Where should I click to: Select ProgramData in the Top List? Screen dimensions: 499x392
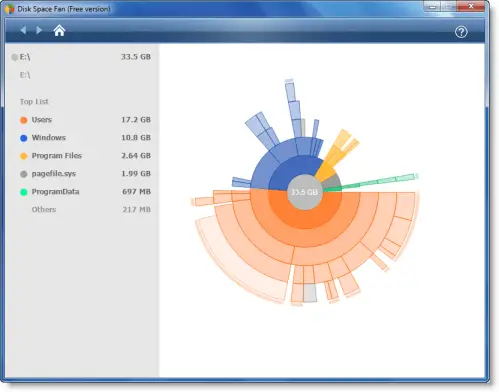(x=85, y=192)
